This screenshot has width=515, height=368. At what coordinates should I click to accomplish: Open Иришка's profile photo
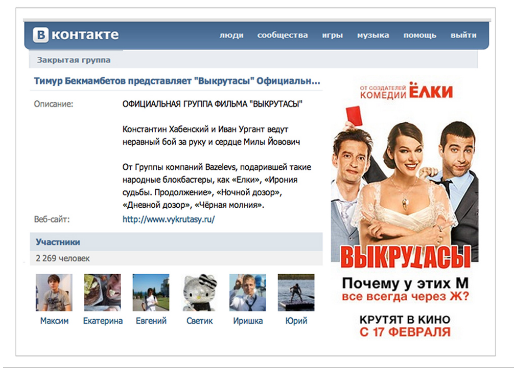[248, 292]
